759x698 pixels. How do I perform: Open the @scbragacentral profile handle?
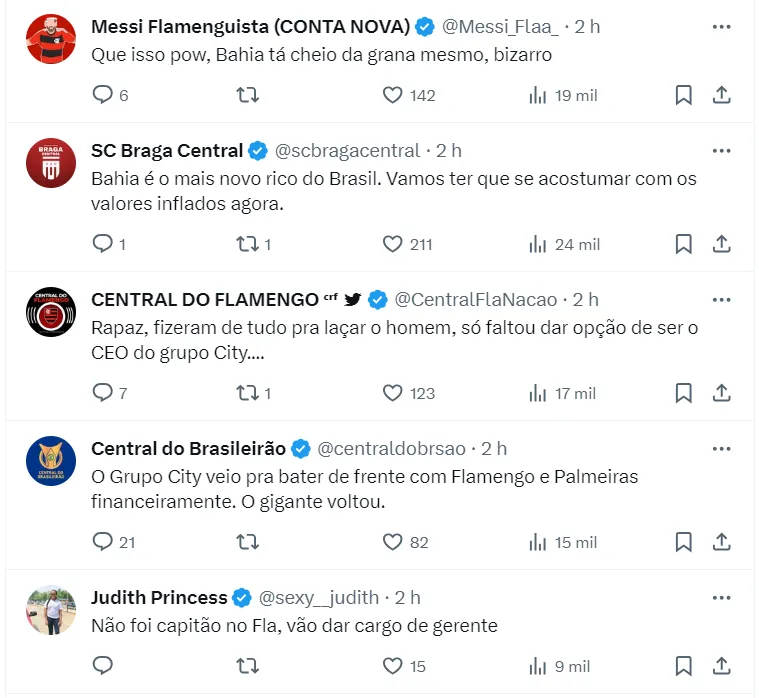tap(347, 151)
